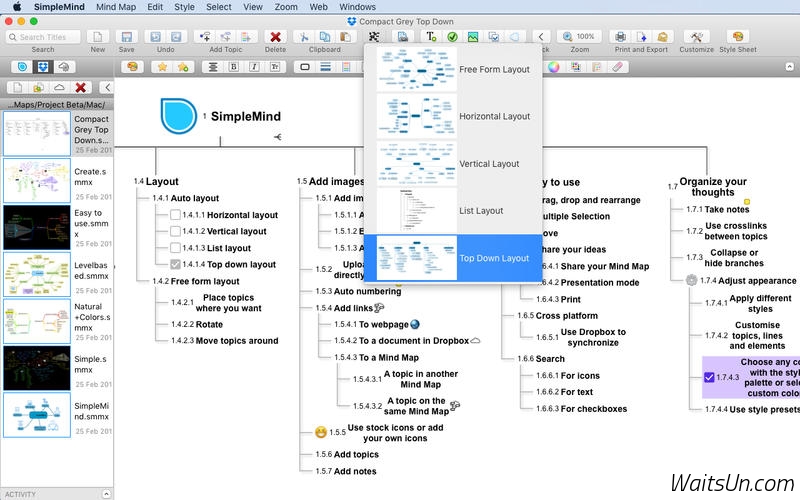800x500 pixels.
Task: Click the green checkmark checkbox icon
Action: point(452,37)
